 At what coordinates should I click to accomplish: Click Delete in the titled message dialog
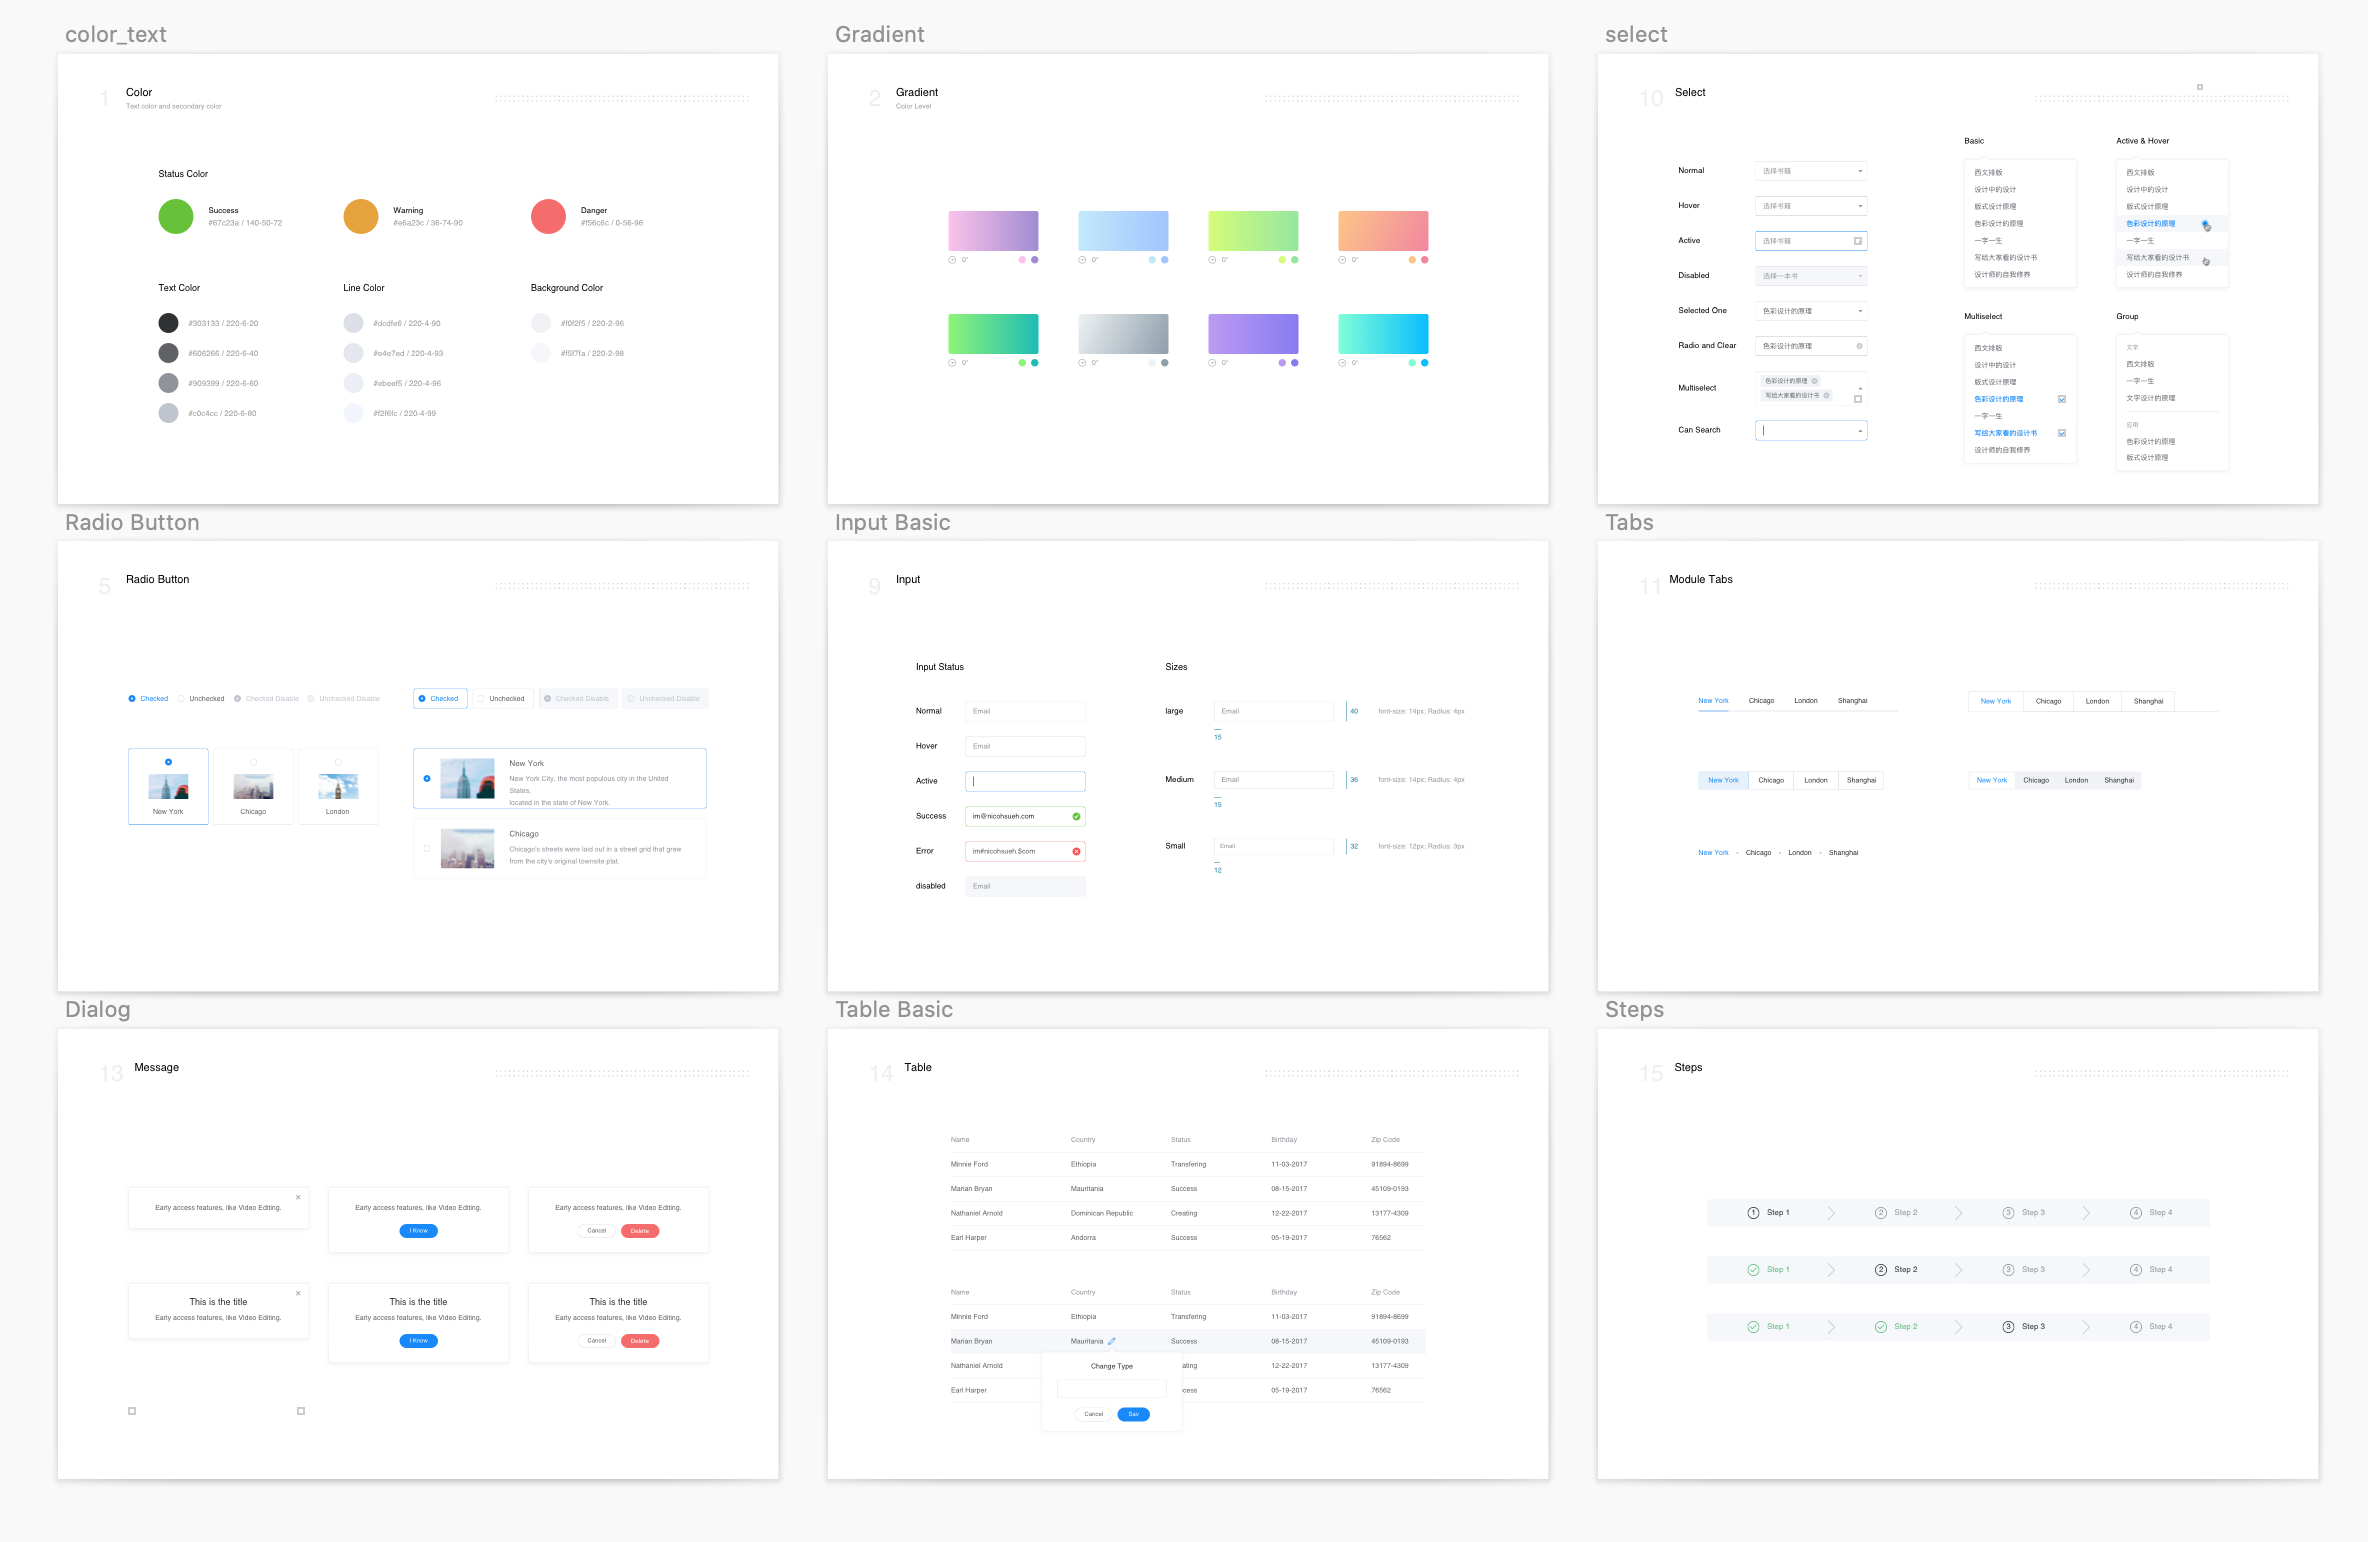tap(640, 1341)
